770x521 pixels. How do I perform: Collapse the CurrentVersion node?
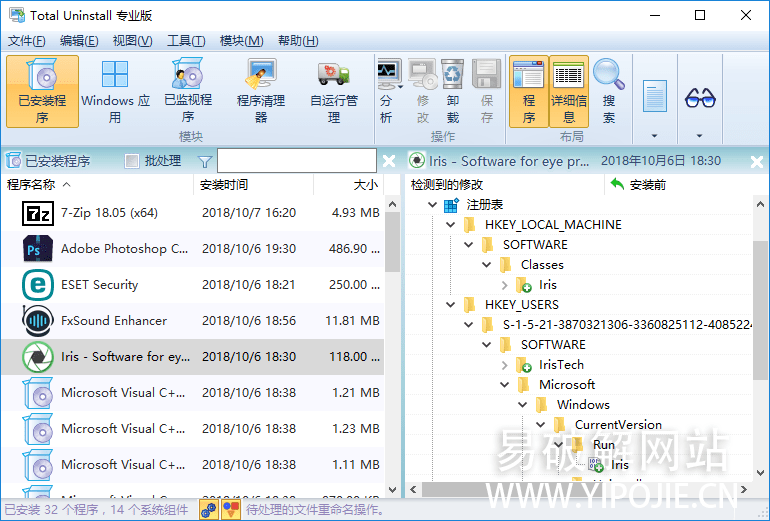(541, 425)
